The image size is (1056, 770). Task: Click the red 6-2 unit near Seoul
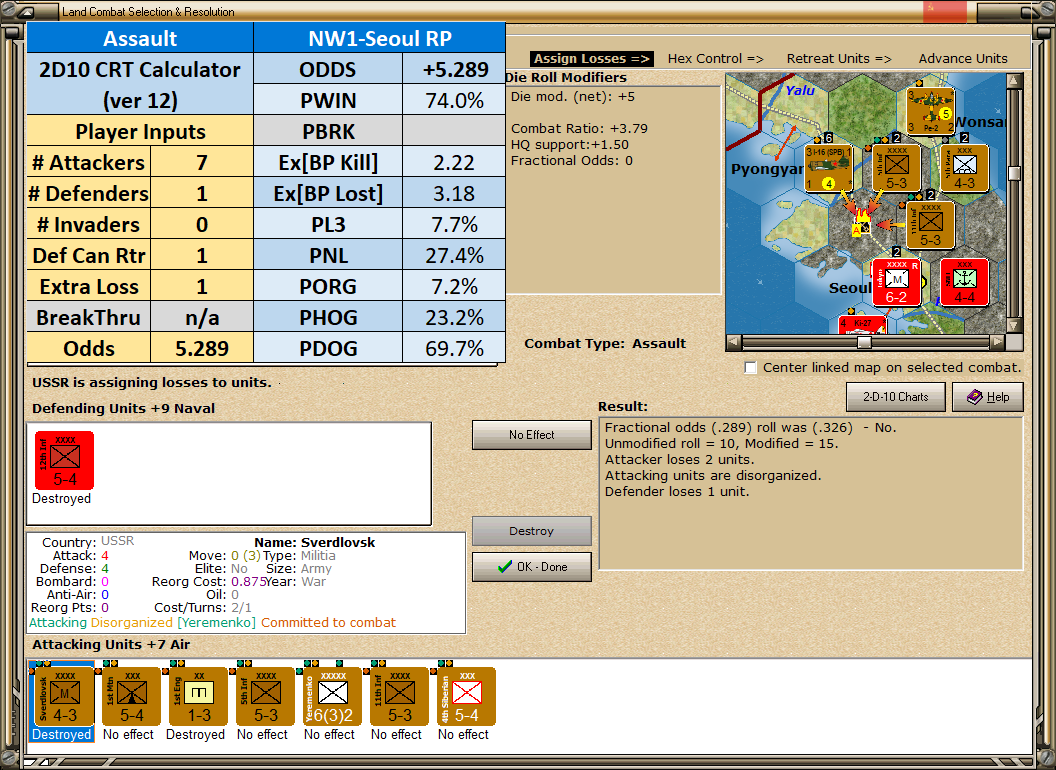tap(896, 282)
